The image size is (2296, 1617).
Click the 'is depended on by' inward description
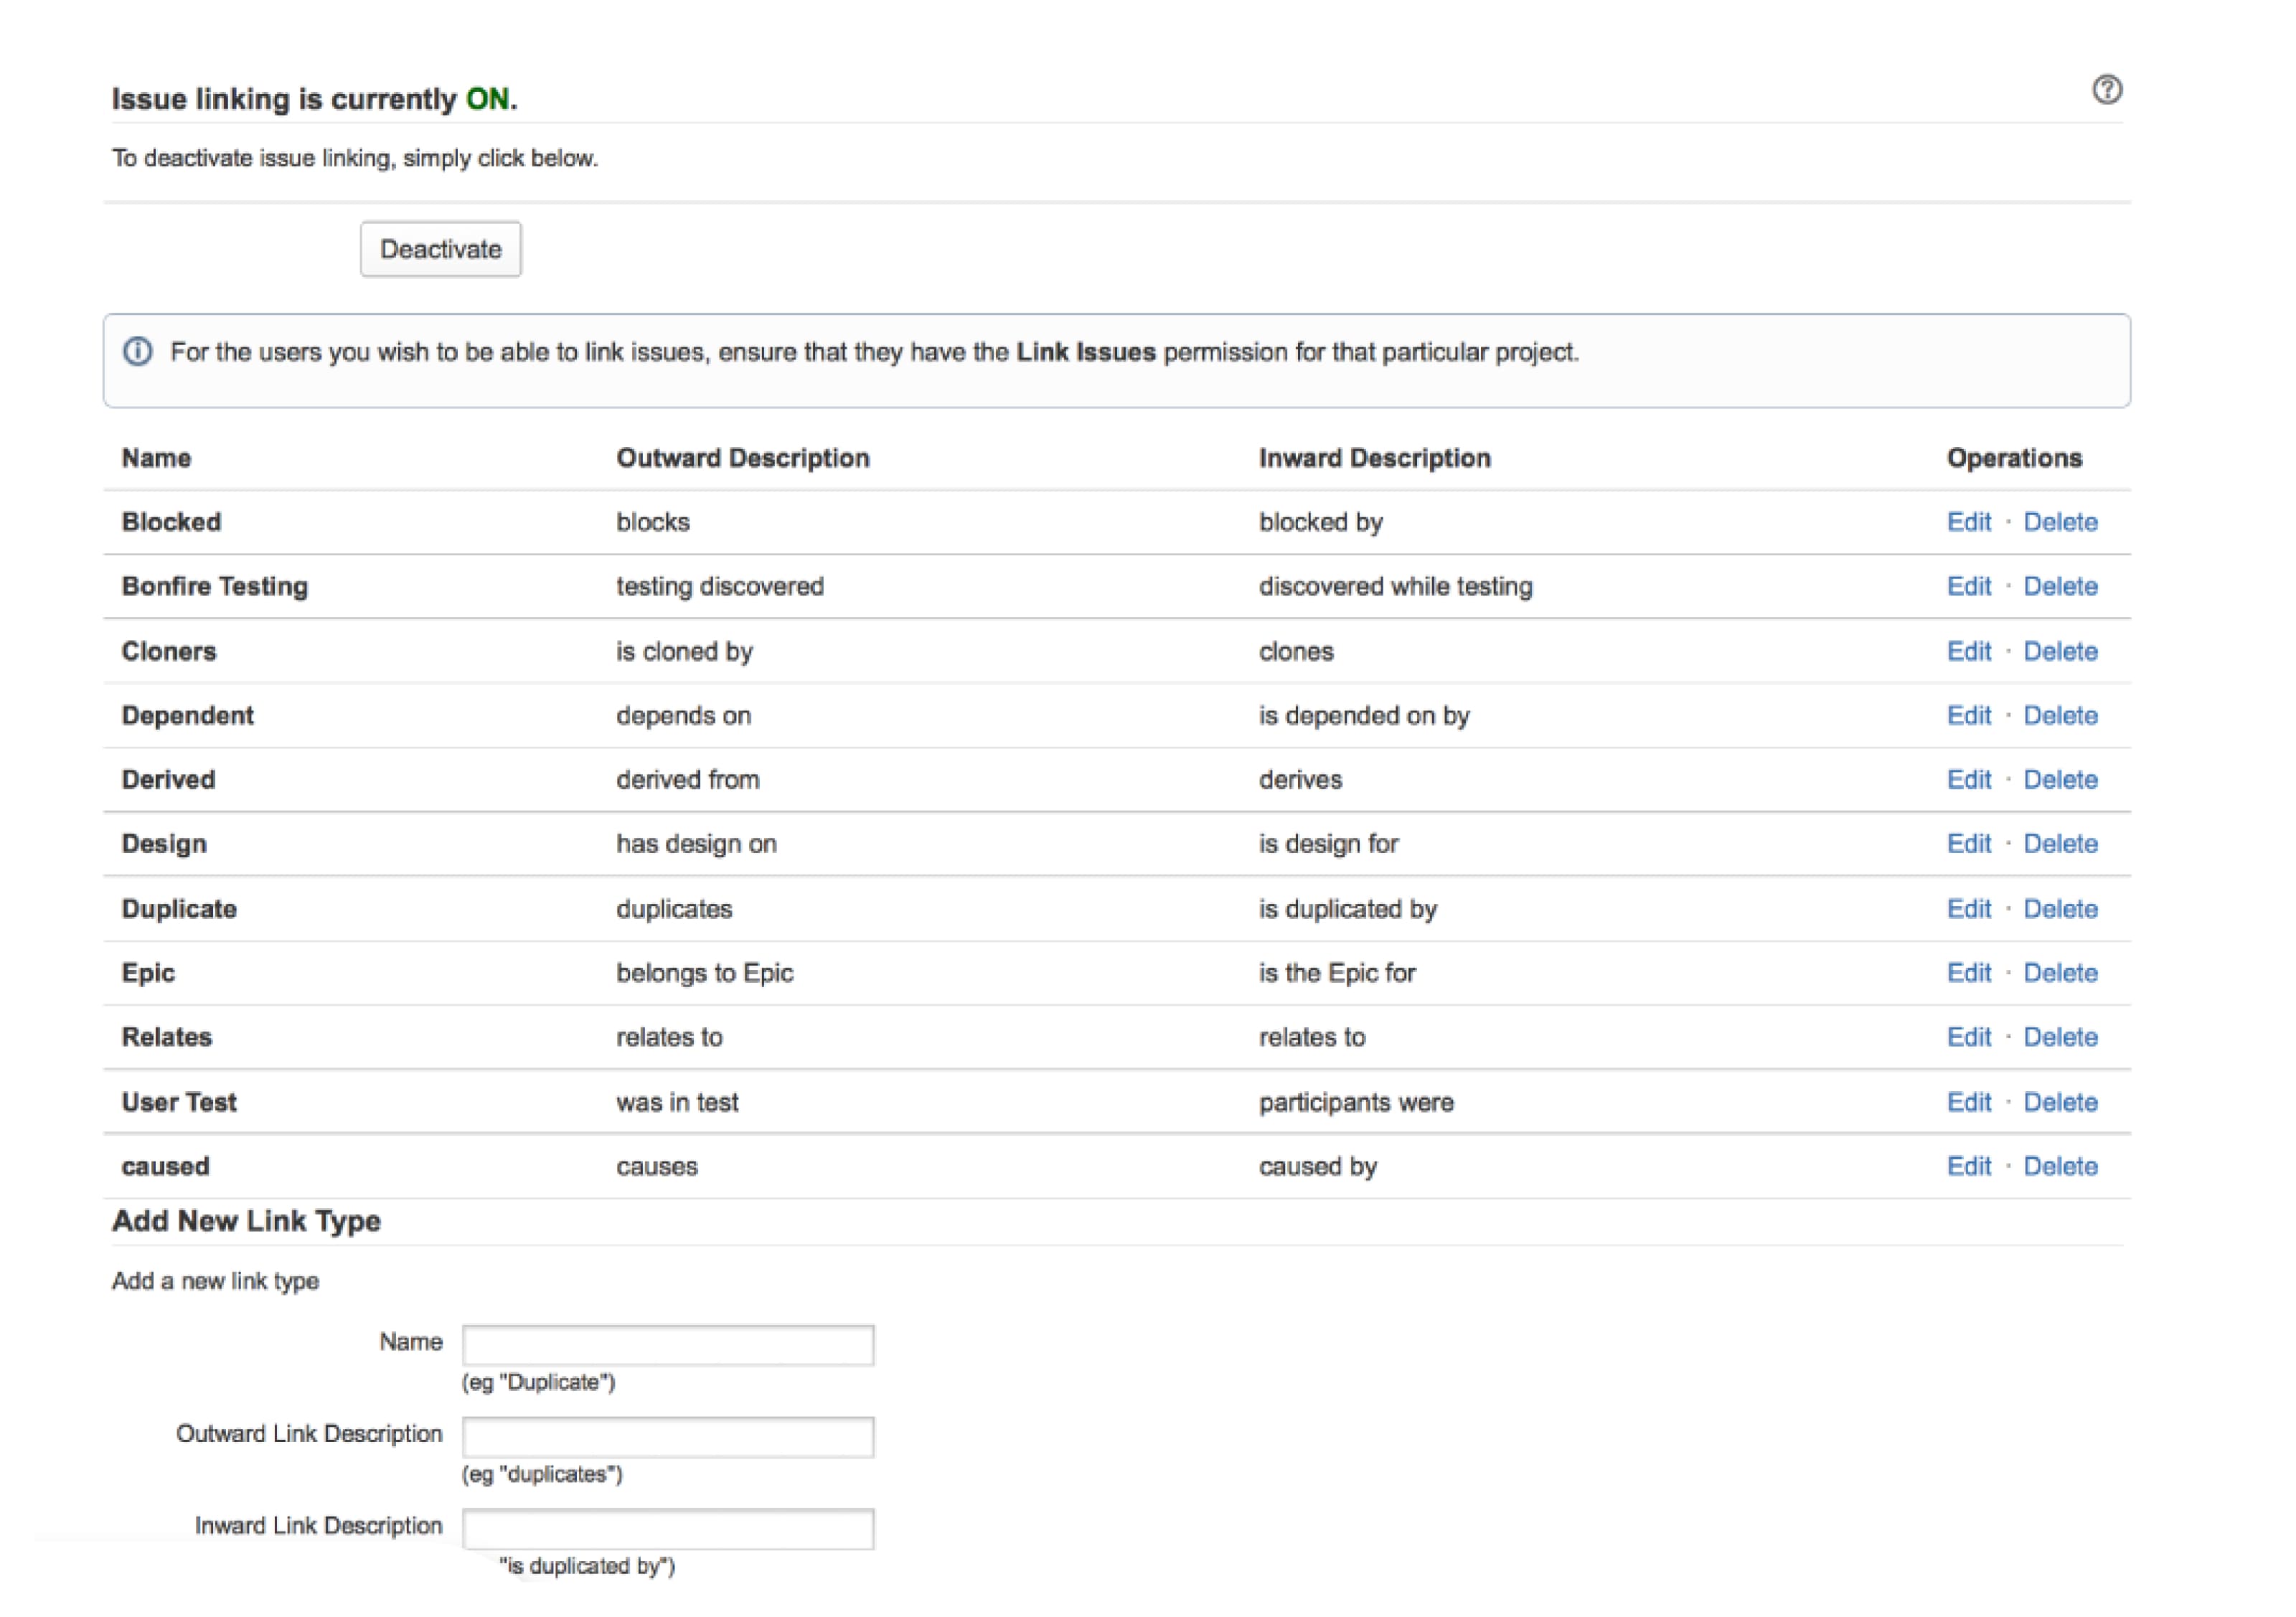[x=1364, y=715]
